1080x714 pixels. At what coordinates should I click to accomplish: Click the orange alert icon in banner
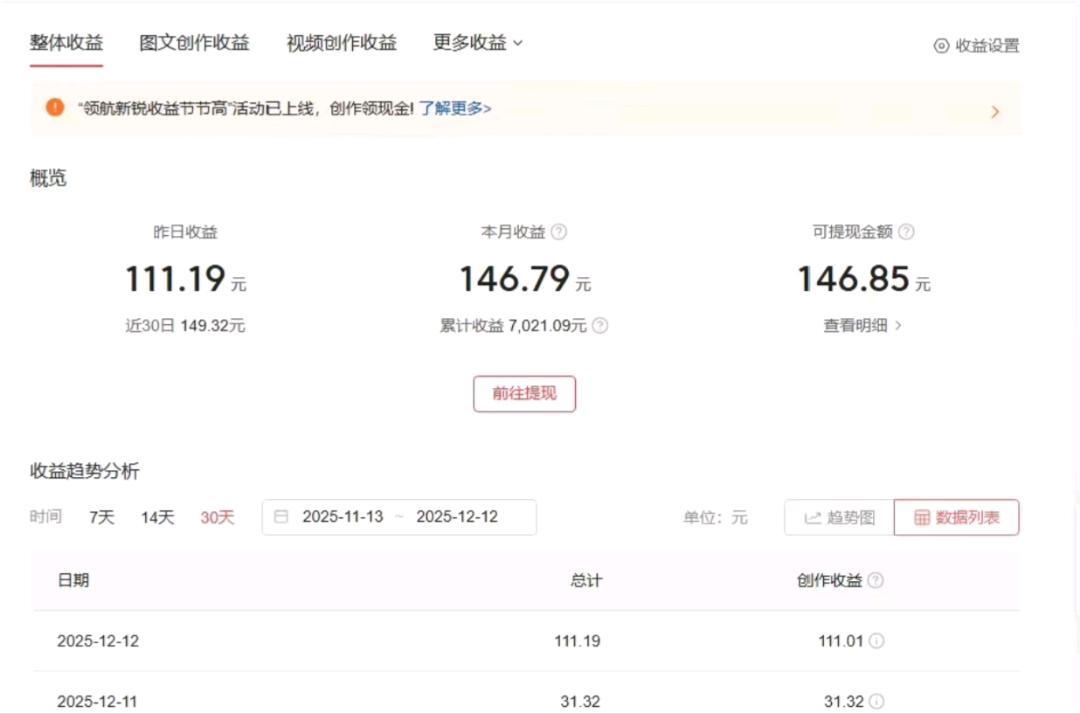pyautogui.click(x=55, y=107)
